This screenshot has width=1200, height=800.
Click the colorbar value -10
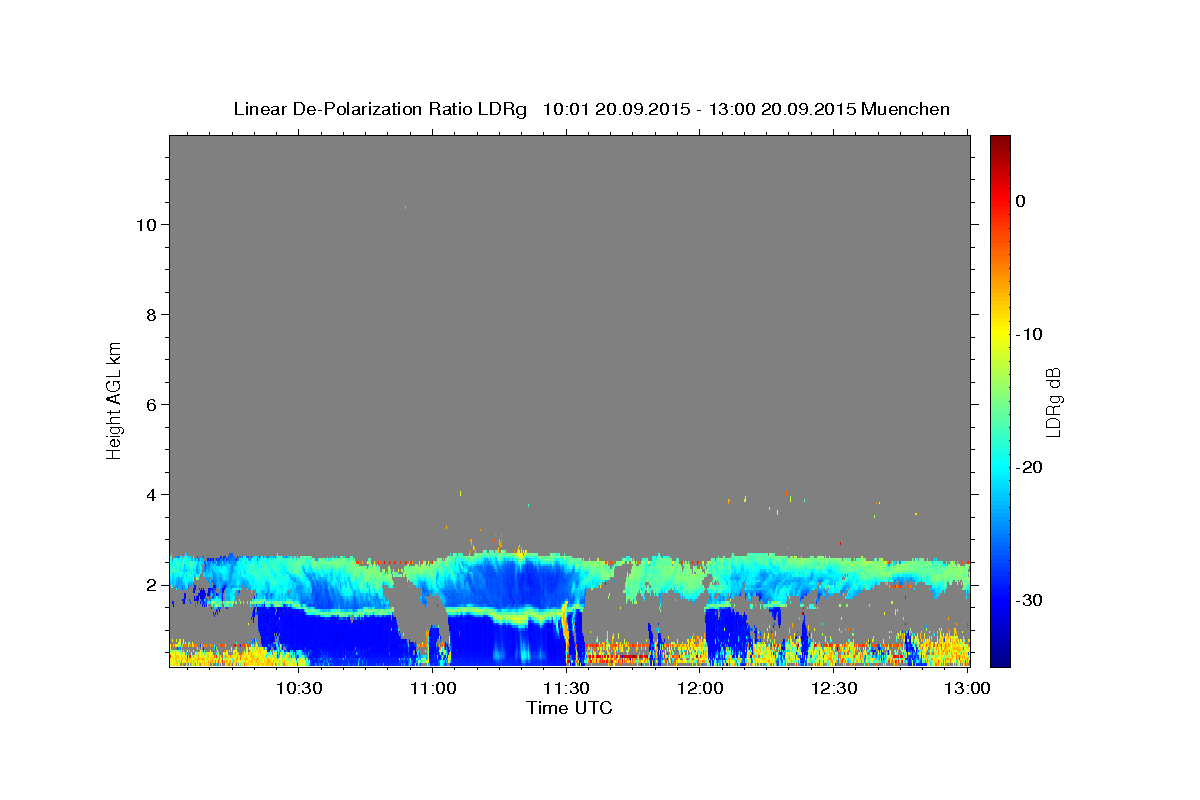click(x=1029, y=334)
